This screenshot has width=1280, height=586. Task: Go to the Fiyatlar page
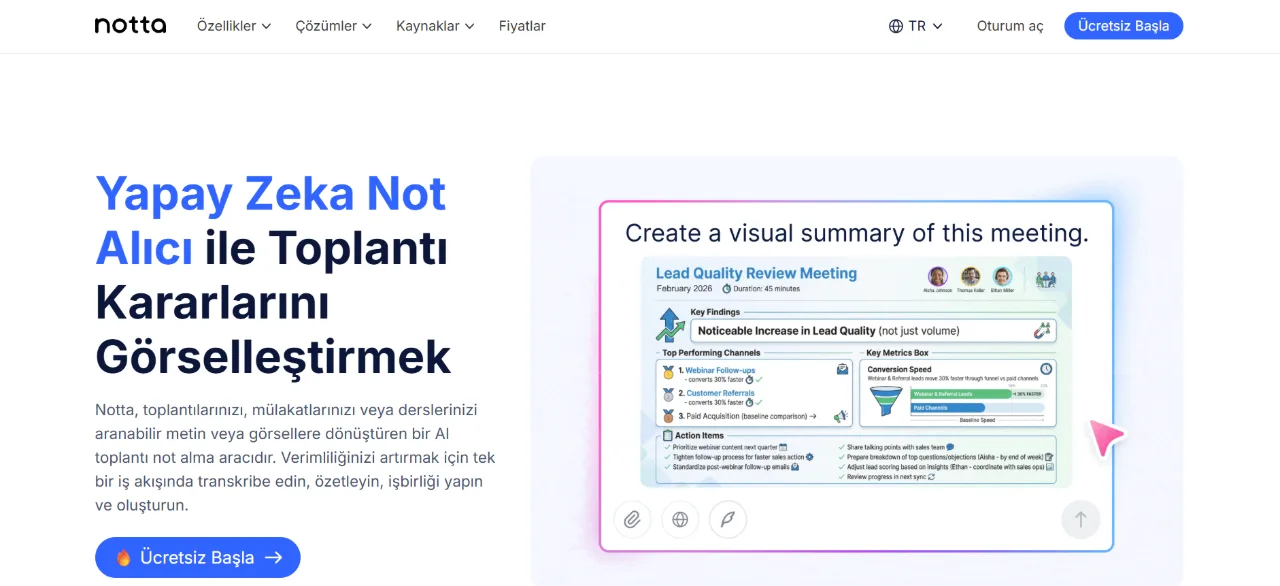522,26
